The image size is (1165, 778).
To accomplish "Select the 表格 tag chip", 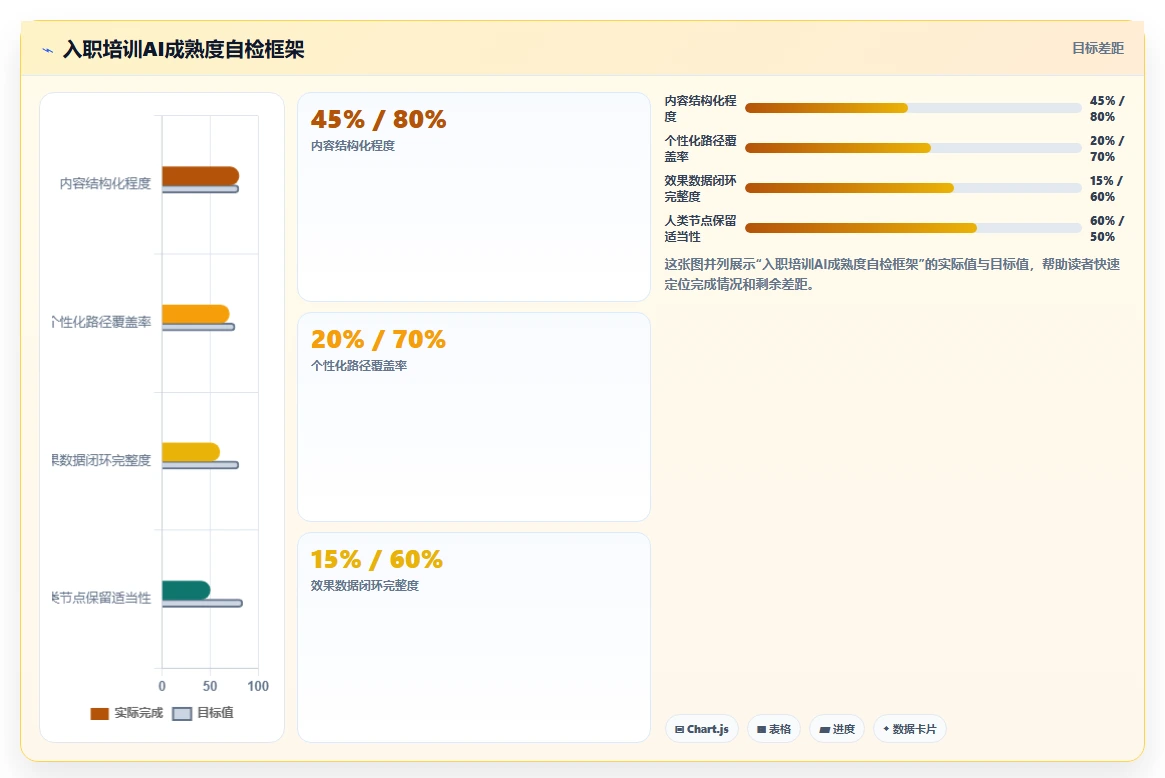I will 773,729.
